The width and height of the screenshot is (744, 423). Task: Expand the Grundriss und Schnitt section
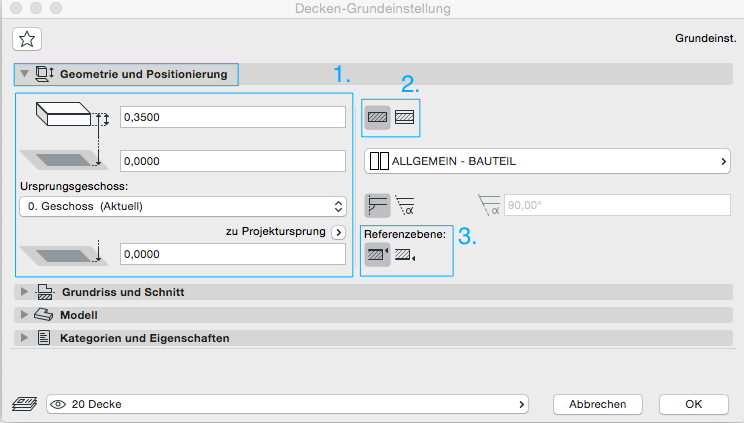[x=25, y=292]
